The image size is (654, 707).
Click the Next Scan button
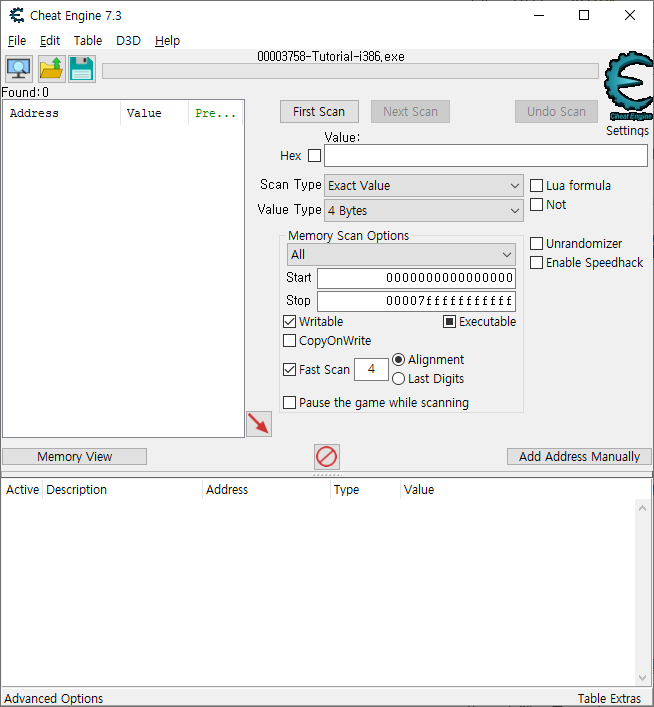tap(410, 111)
